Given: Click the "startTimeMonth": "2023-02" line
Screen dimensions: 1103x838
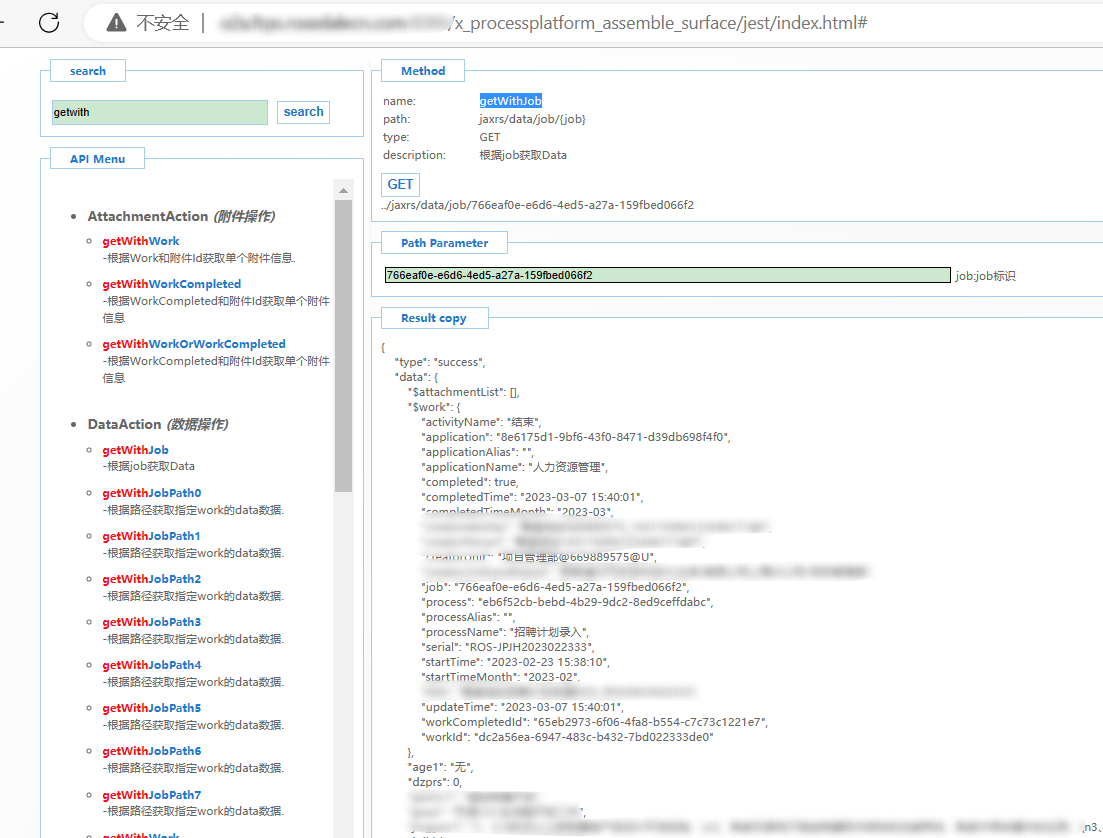Looking at the screenshot, I should 500,676.
